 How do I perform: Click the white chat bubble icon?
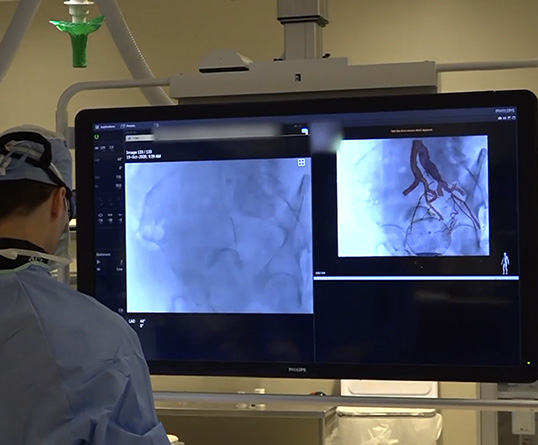click(304, 131)
